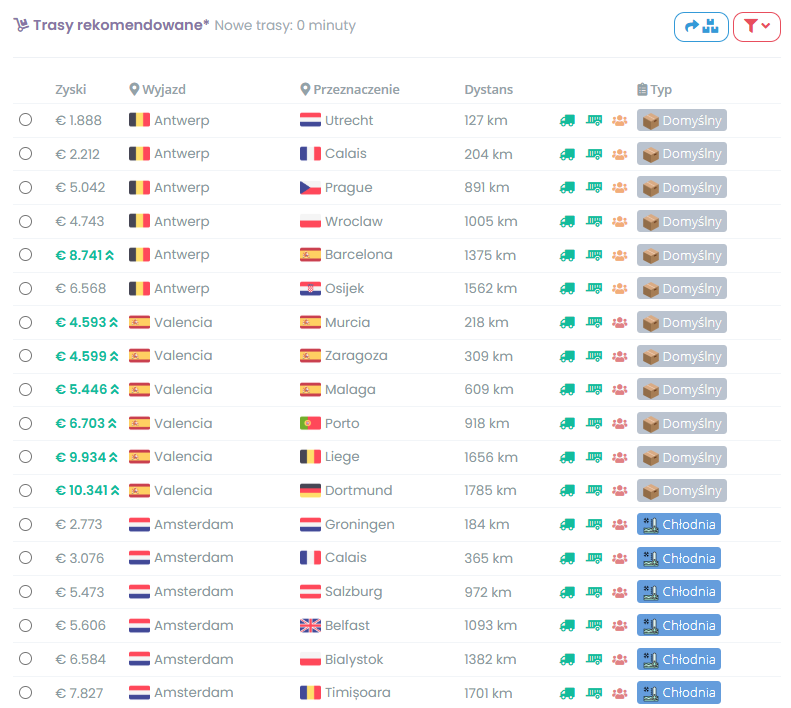The width and height of the screenshot is (791, 708).
Task: Click the 1656 km distance cell
Action: click(x=491, y=457)
